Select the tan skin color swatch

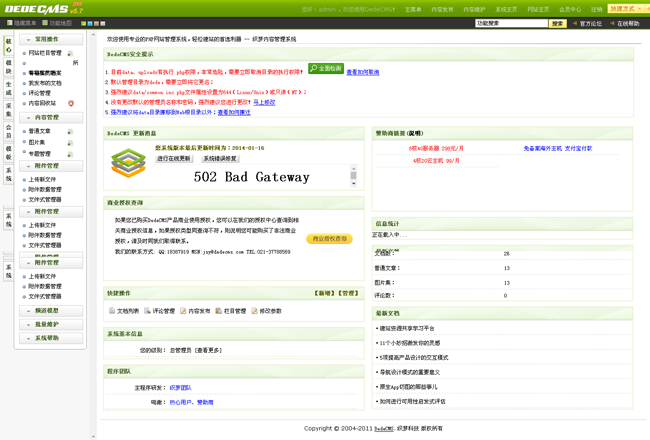[x=96, y=24]
